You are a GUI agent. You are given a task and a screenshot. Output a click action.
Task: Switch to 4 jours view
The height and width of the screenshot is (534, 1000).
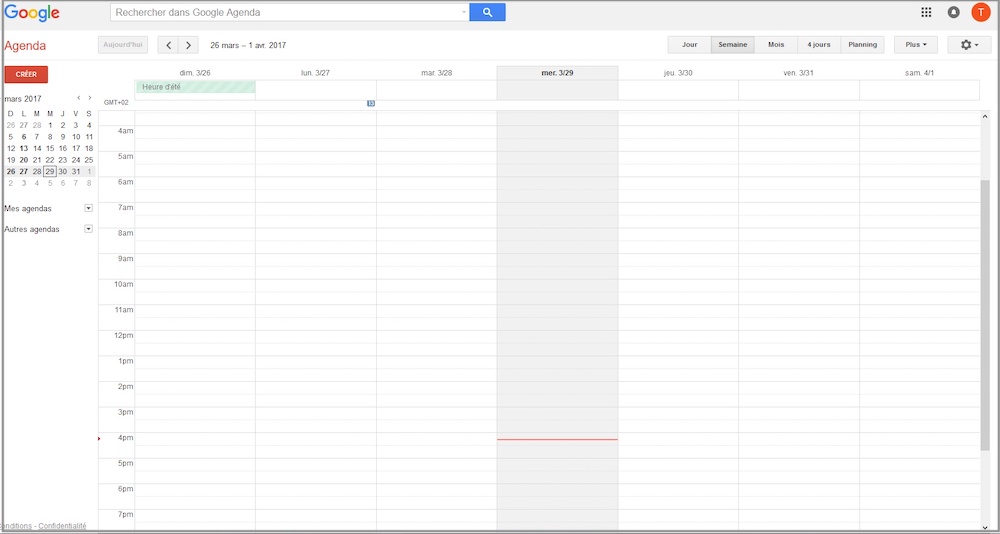coord(819,45)
